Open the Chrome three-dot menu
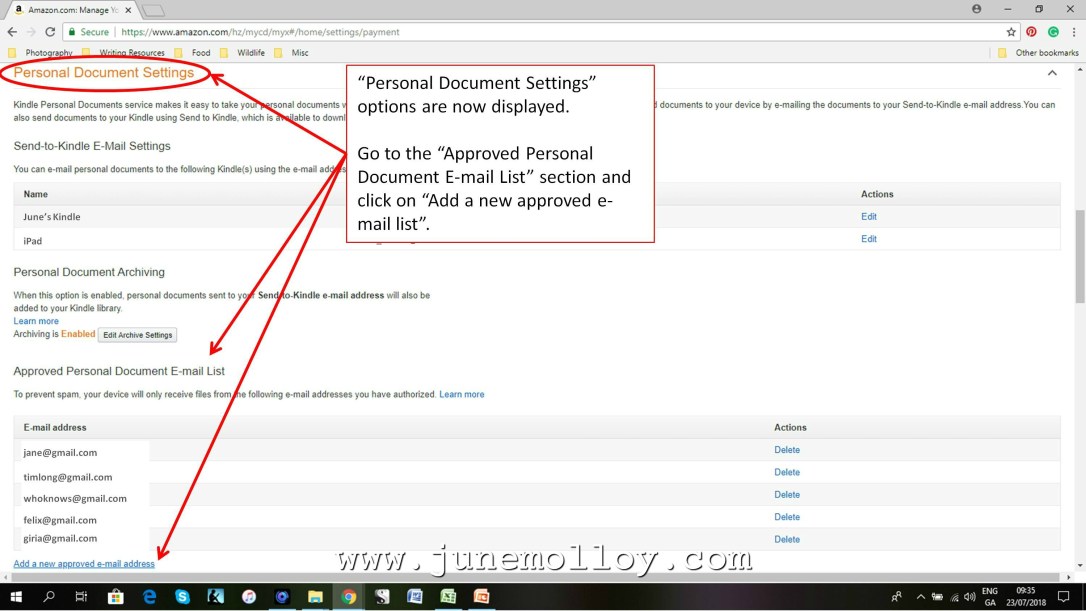Viewport: 1086px width, 611px height. (x=1073, y=32)
